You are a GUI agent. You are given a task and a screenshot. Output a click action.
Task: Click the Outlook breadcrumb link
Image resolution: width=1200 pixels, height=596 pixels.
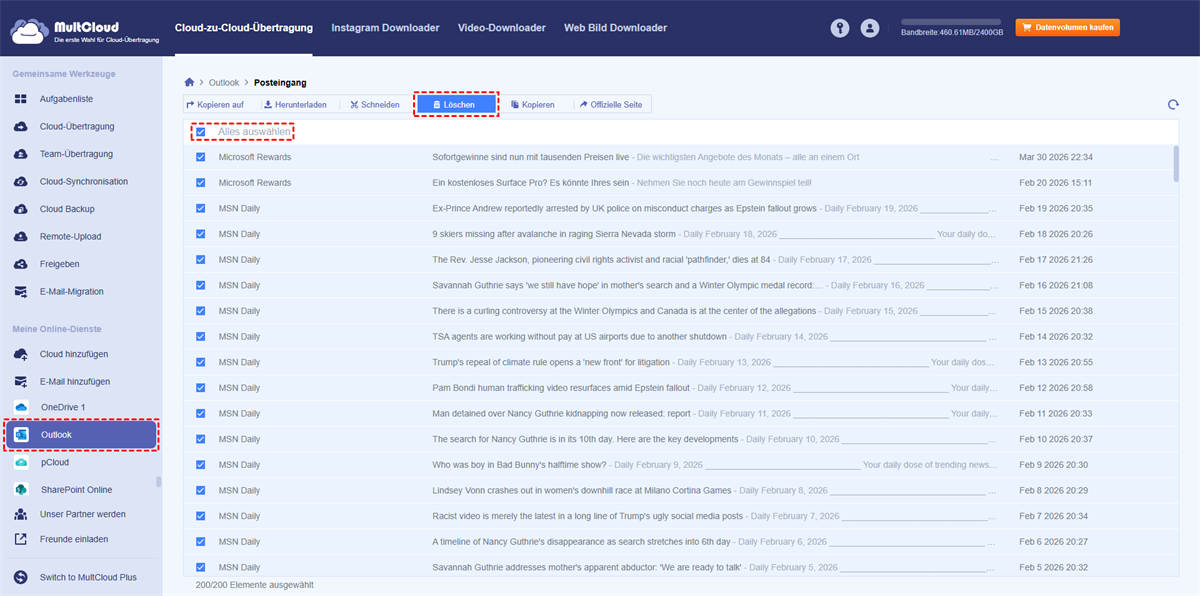(x=224, y=83)
